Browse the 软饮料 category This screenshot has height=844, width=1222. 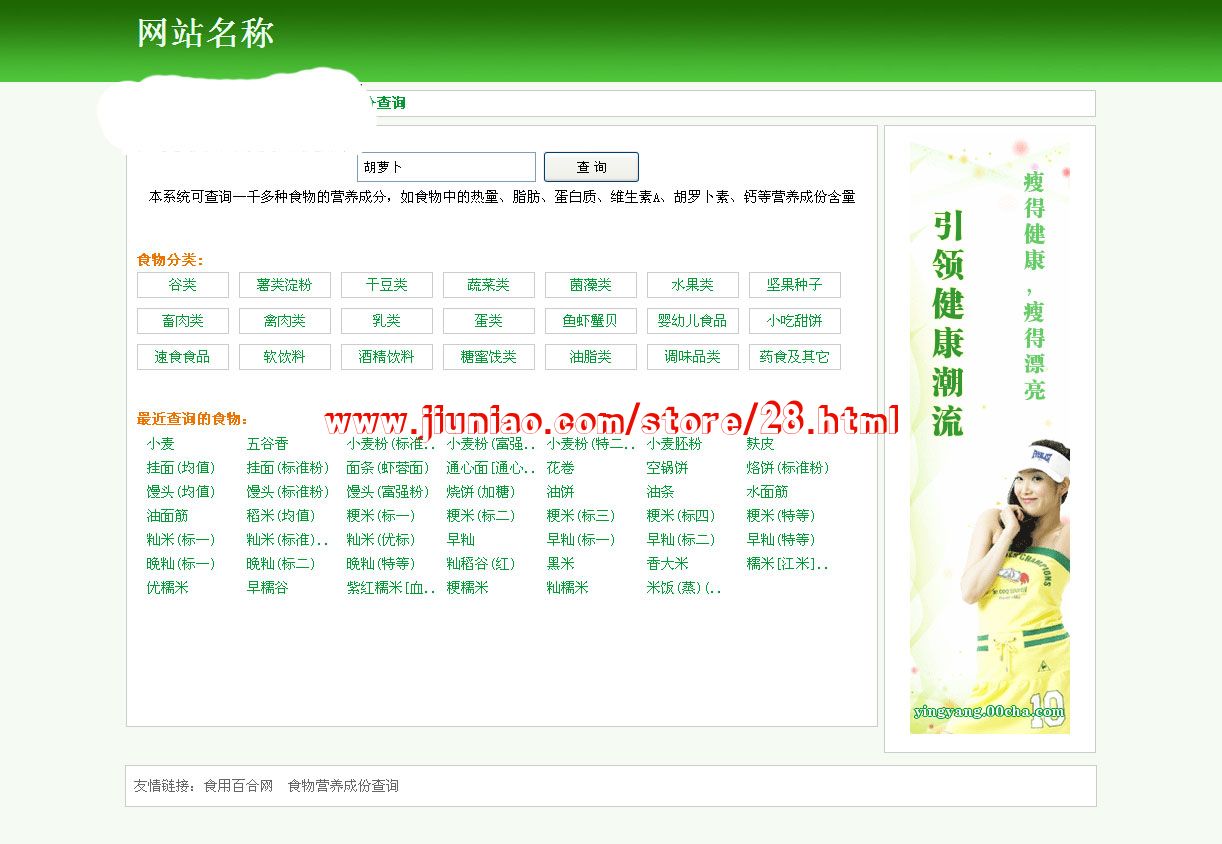click(x=285, y=357)
